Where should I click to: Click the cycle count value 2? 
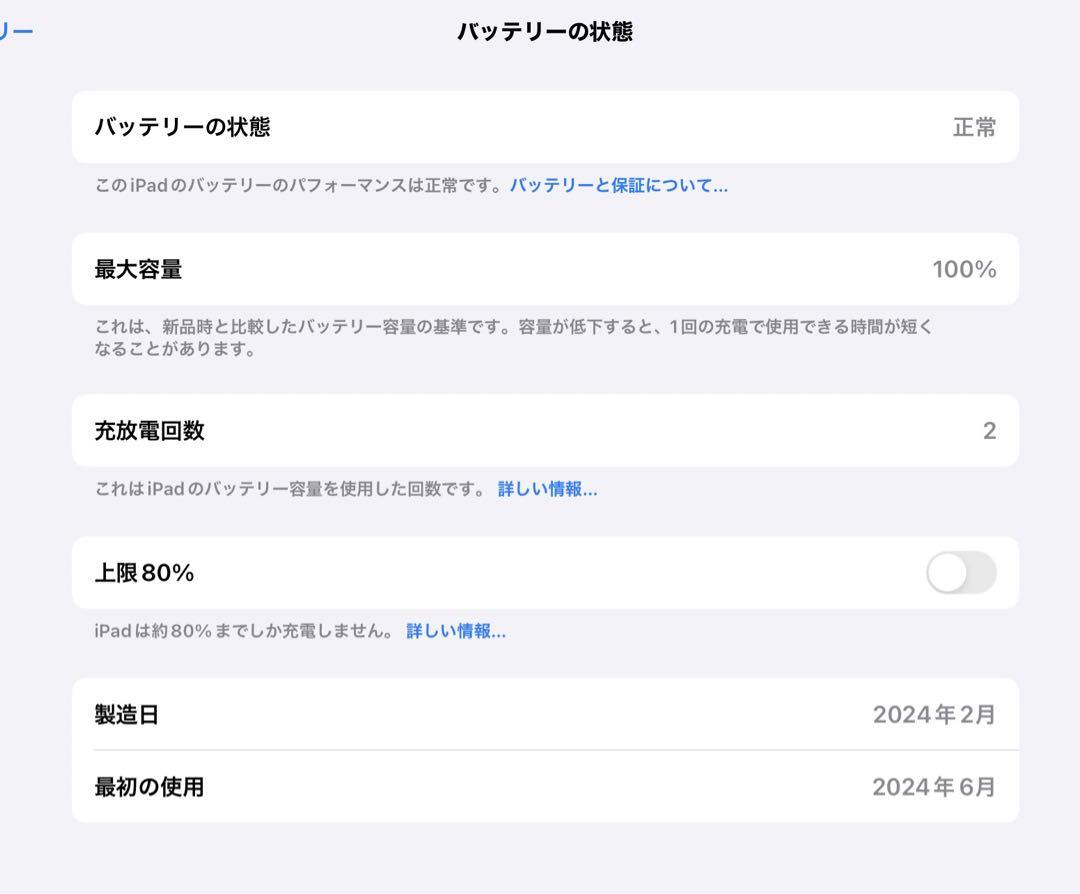pos(989,431)
